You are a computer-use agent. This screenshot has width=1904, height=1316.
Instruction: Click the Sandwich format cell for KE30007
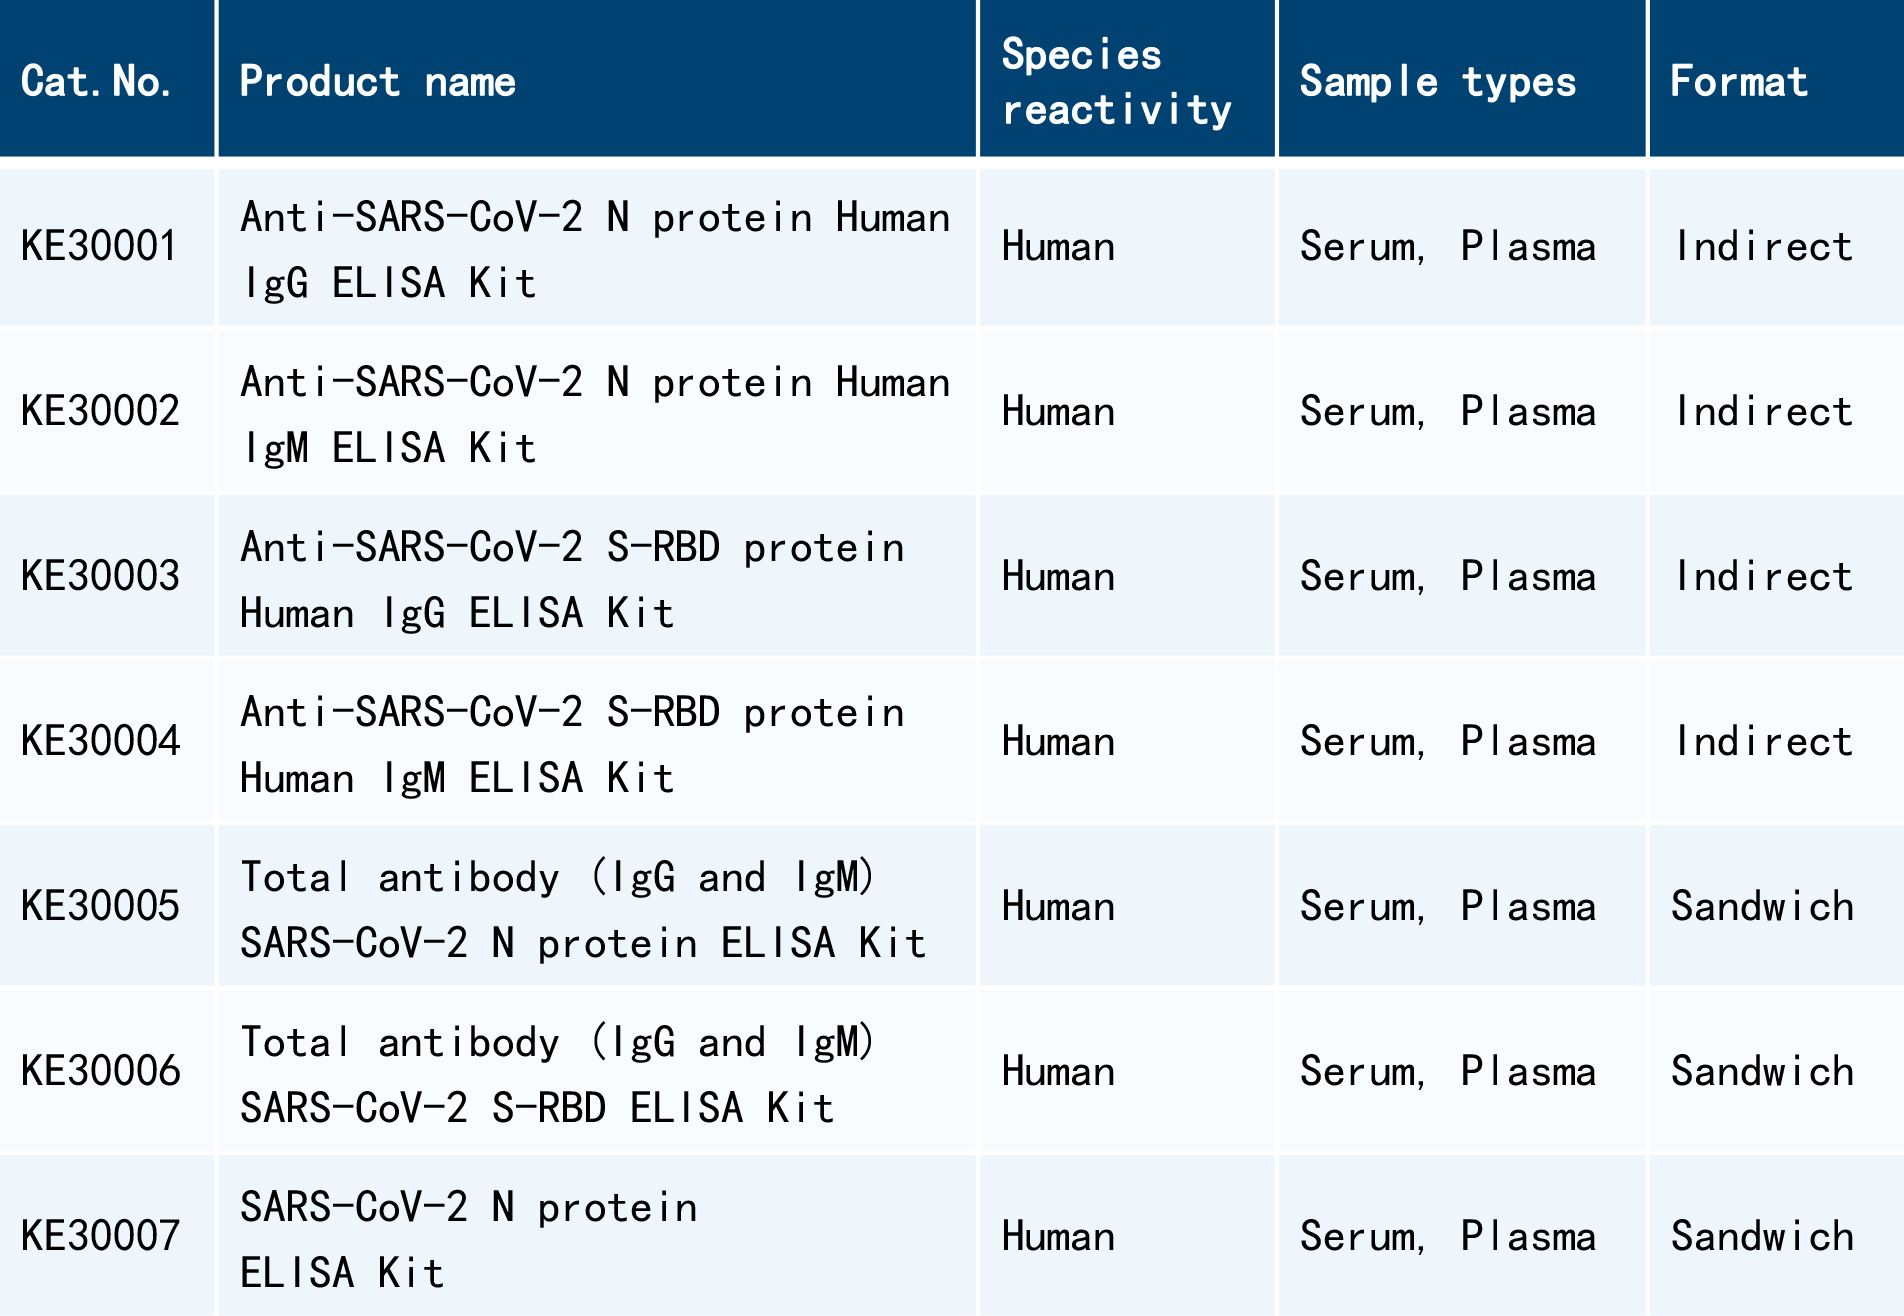(x=1762, y=1236)
